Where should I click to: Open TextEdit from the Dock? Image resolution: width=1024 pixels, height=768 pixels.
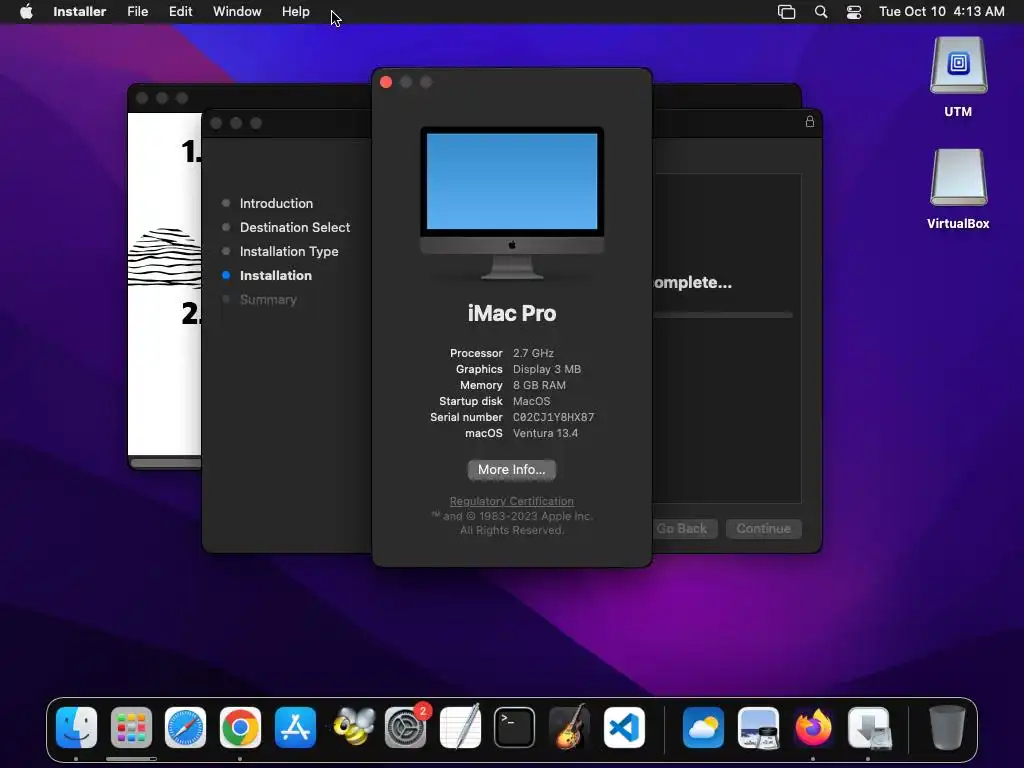tap(460, 728)
